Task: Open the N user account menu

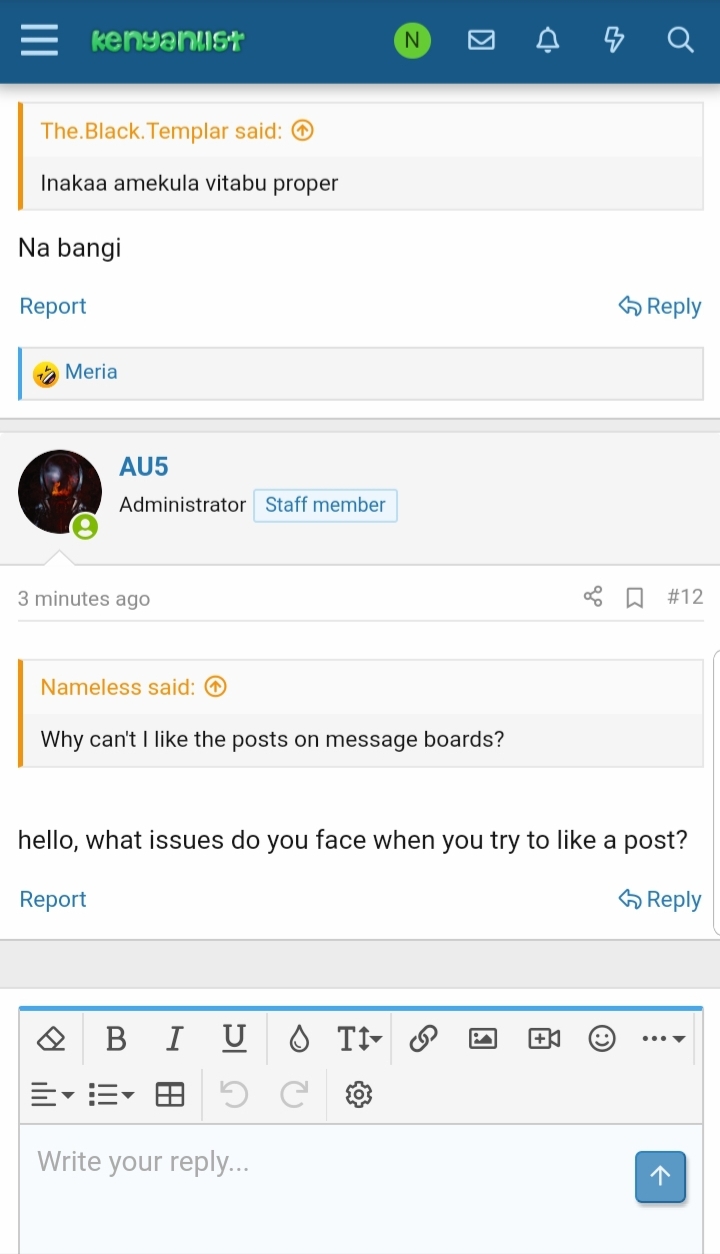Action: click(412, 40)
